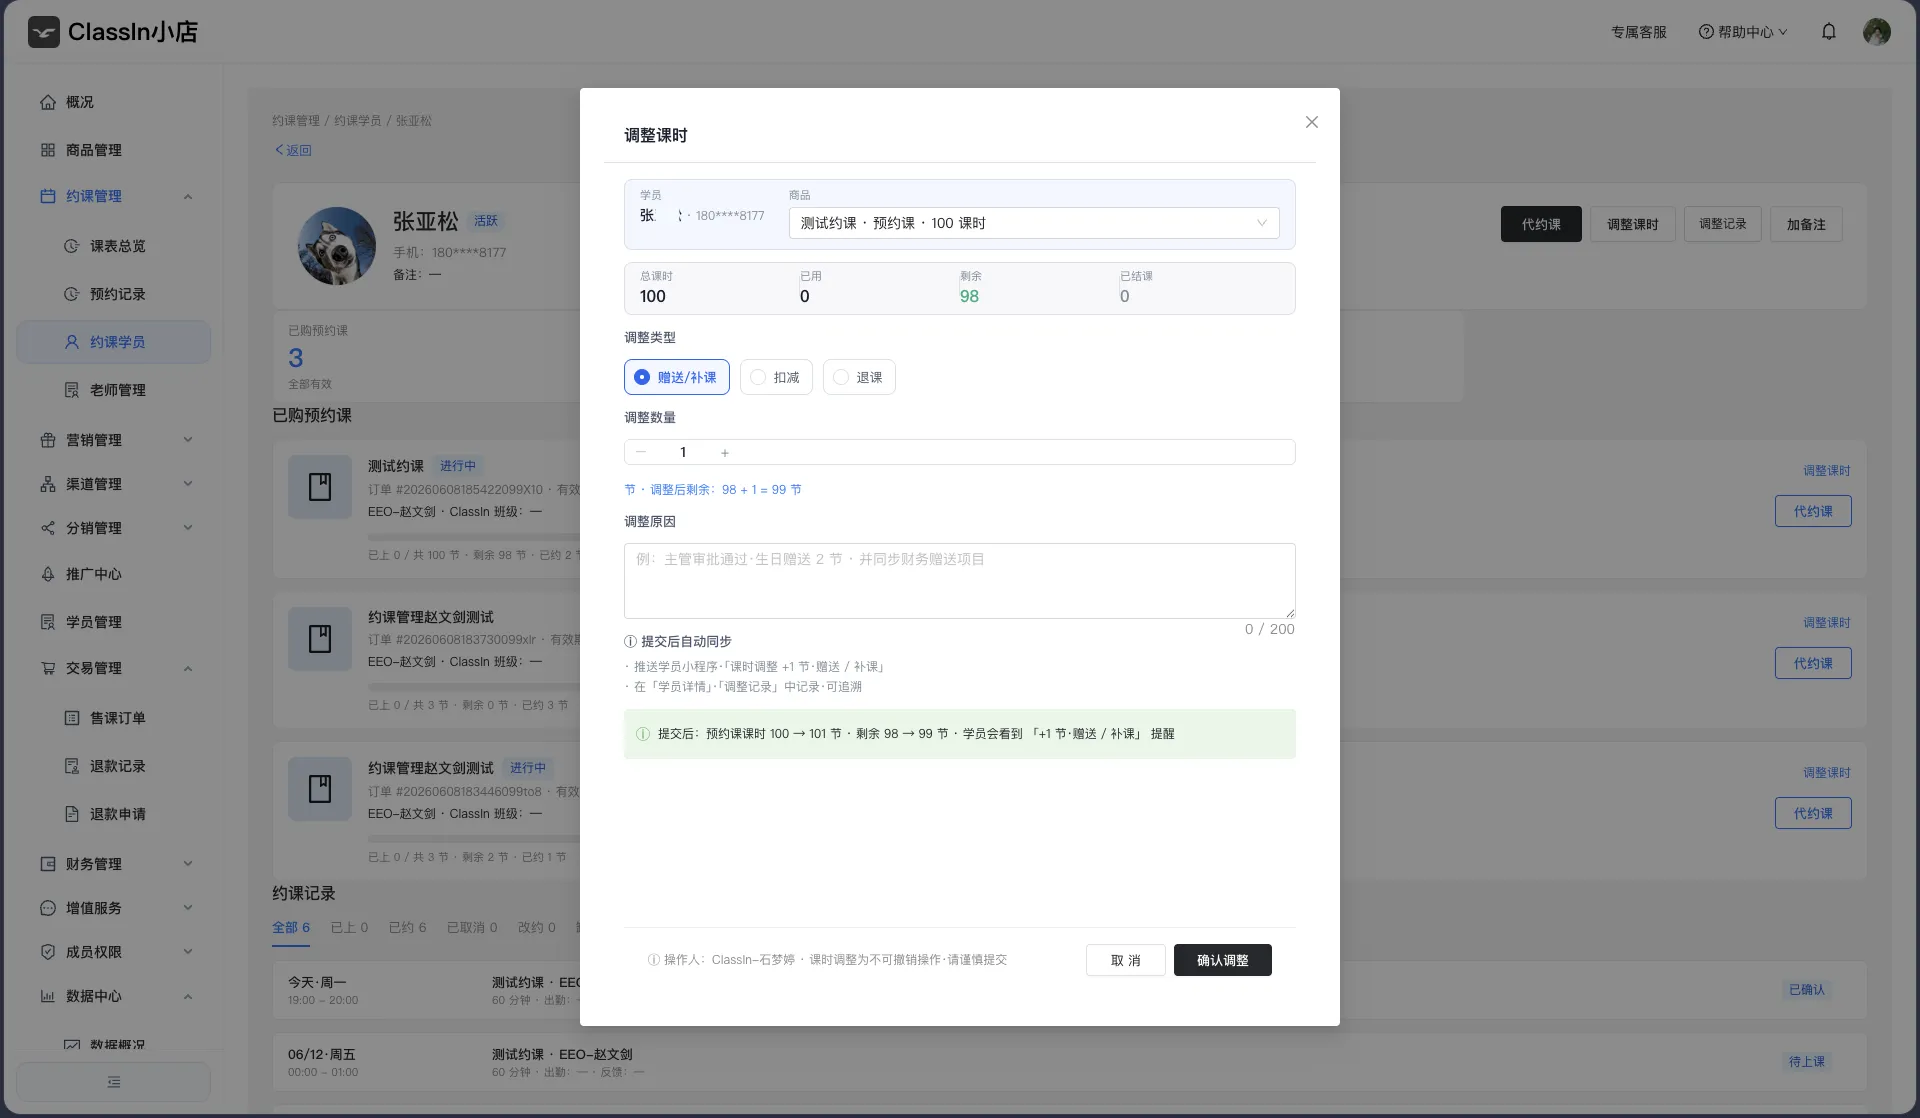Switch to the 已上 0 tab
The width and height of the screenshot is (1920, 1118).
tap(349, 927)
